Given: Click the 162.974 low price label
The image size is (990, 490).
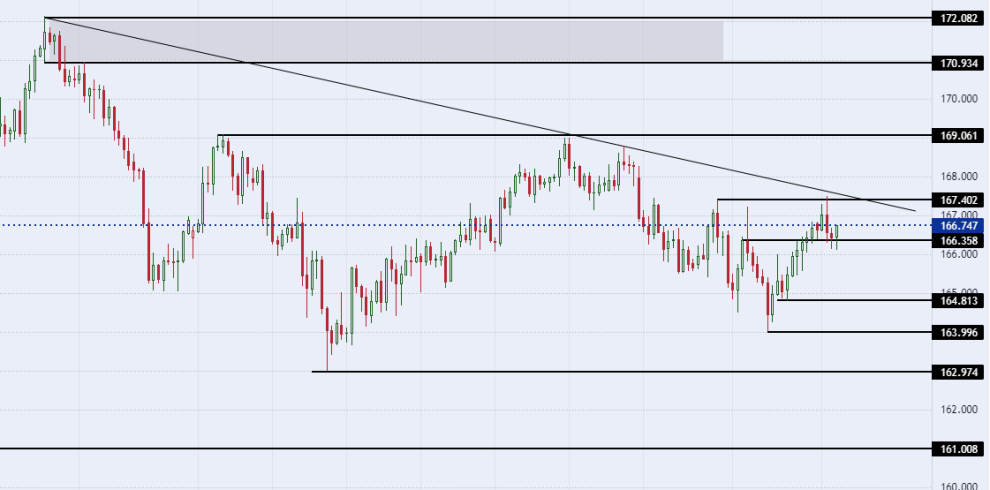Looking at the screenshot, I should click(957, 372).
